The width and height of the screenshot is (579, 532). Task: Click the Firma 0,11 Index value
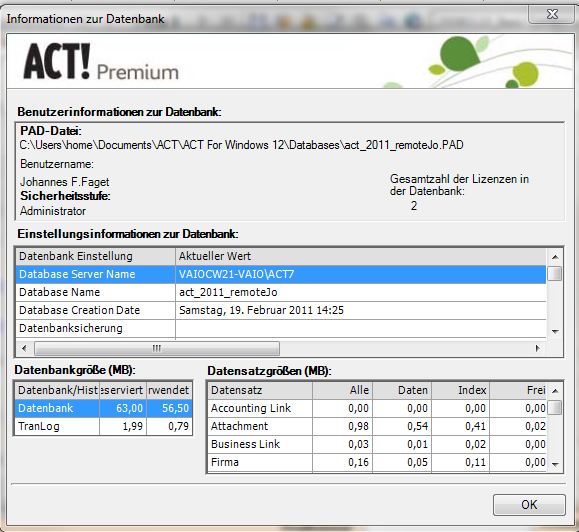(460, 462)
